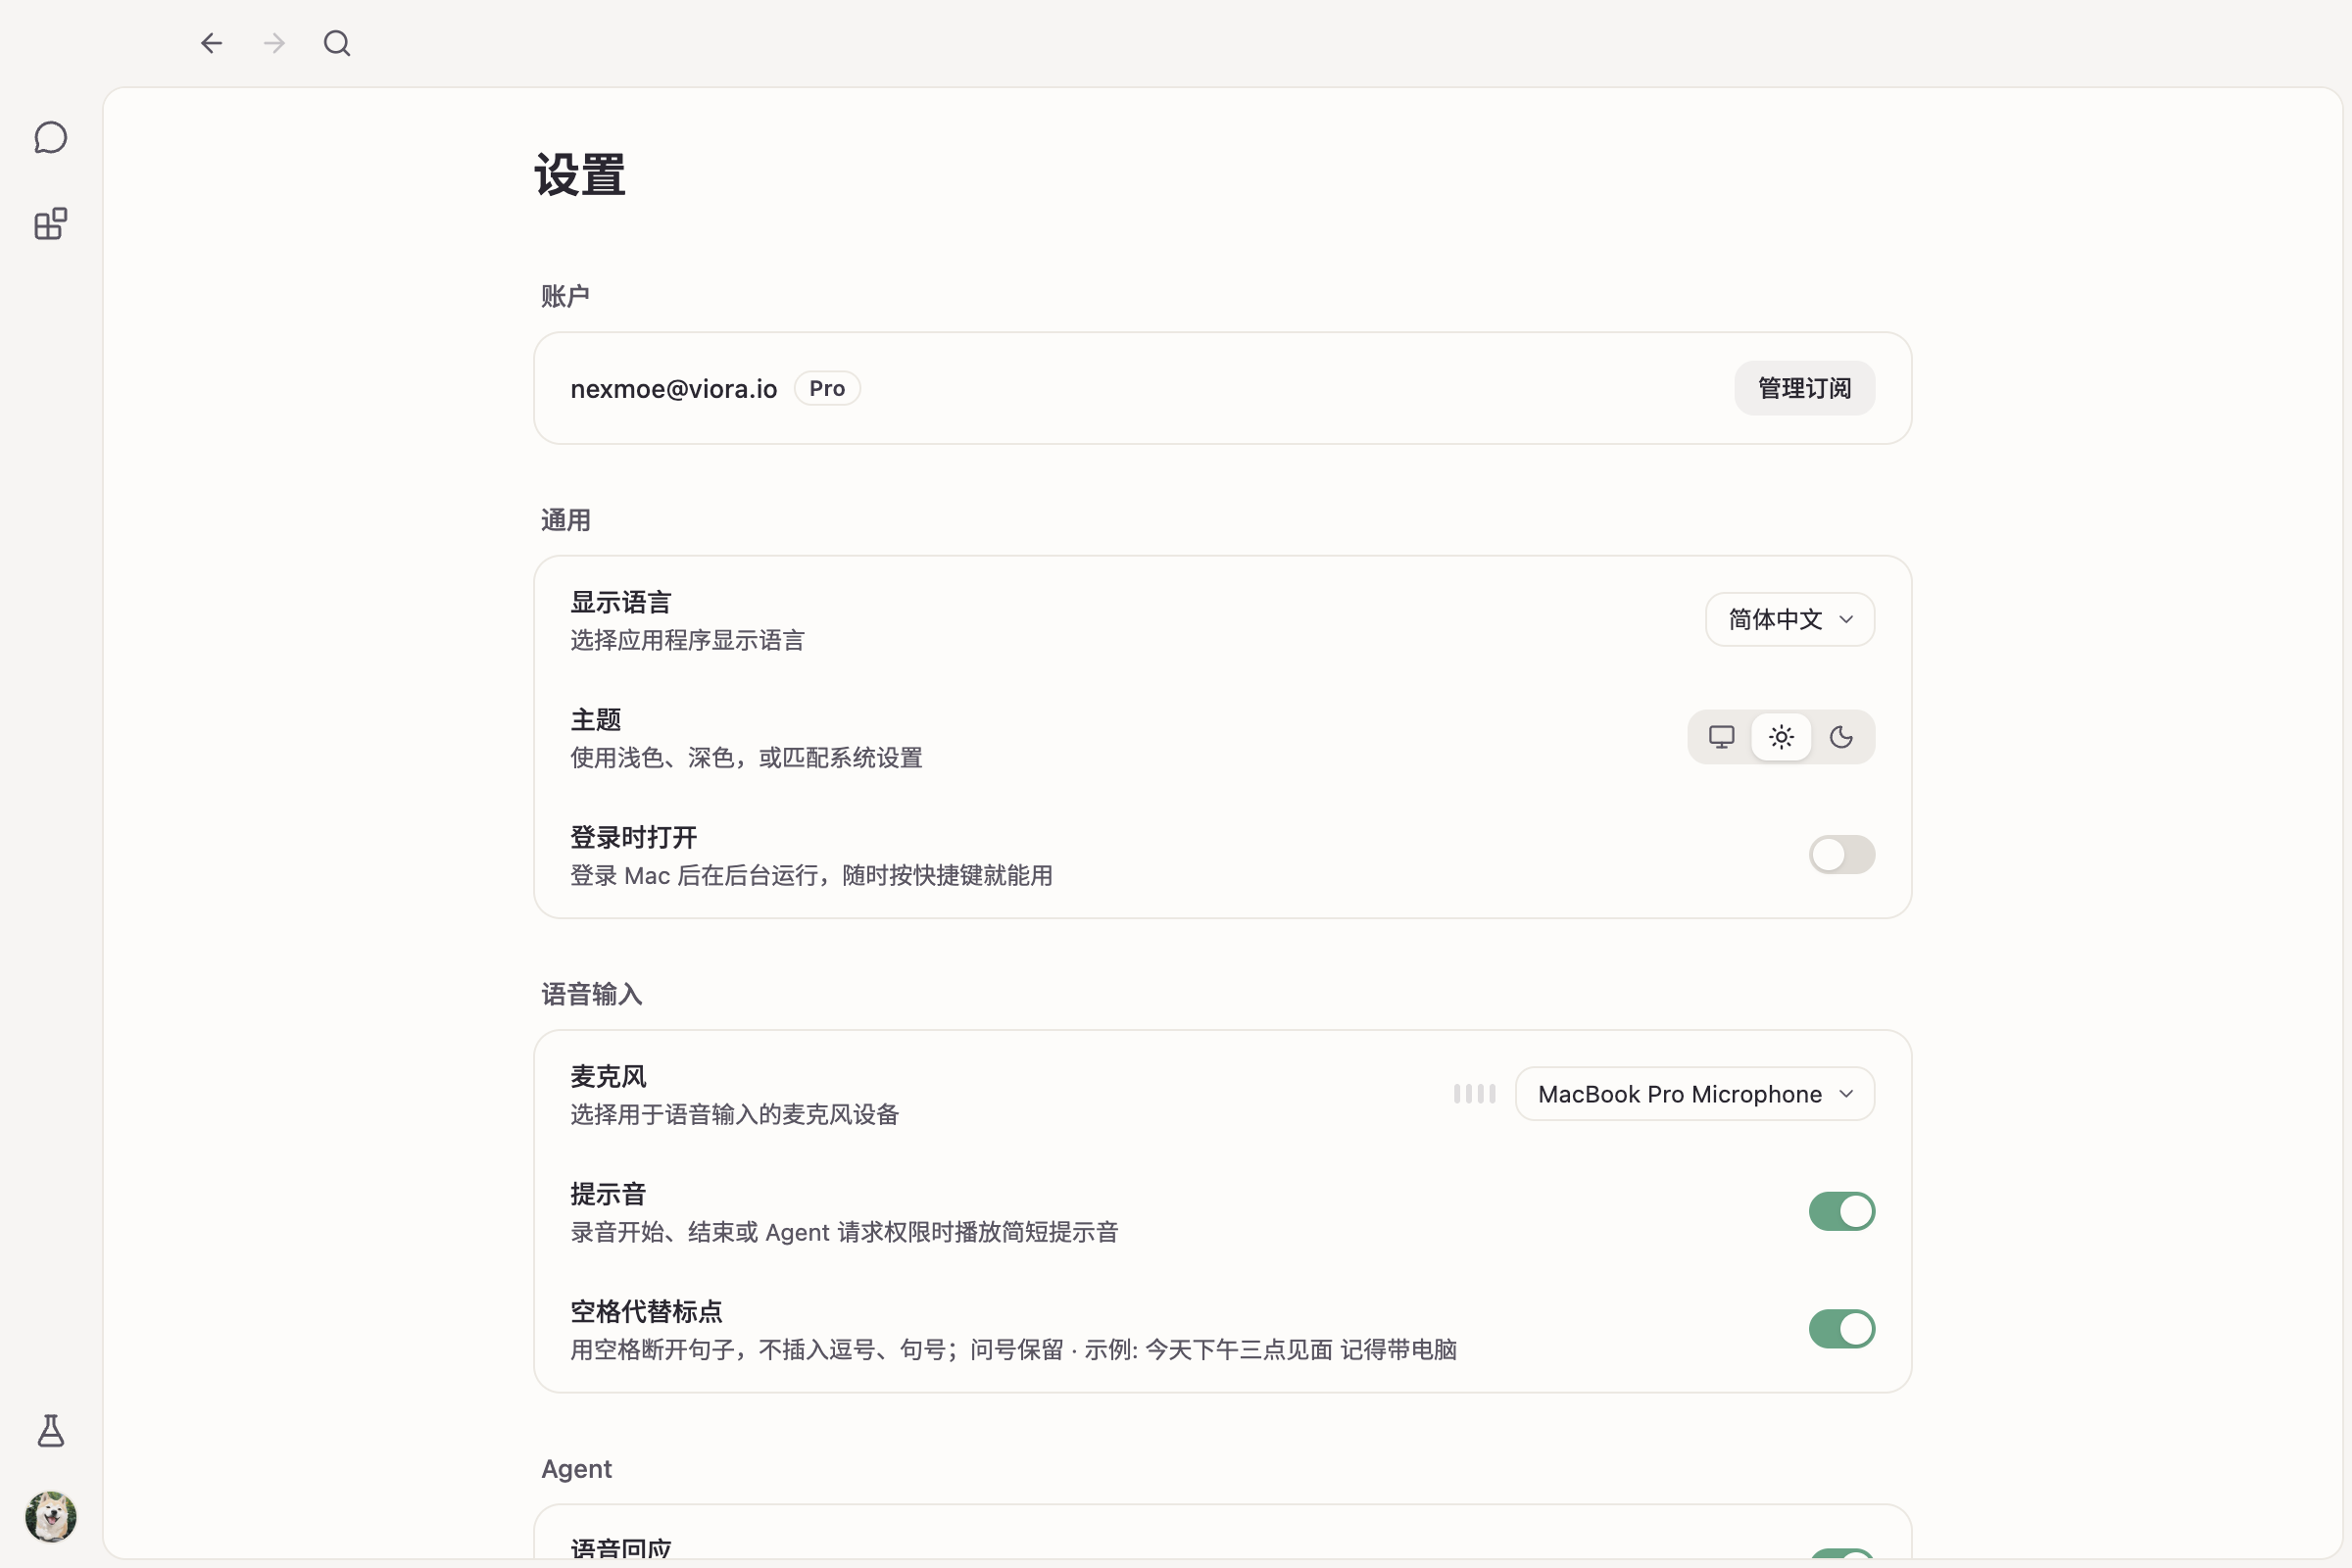
Task: Open the chat bubble sidebar icon
Action: point(50,137)
